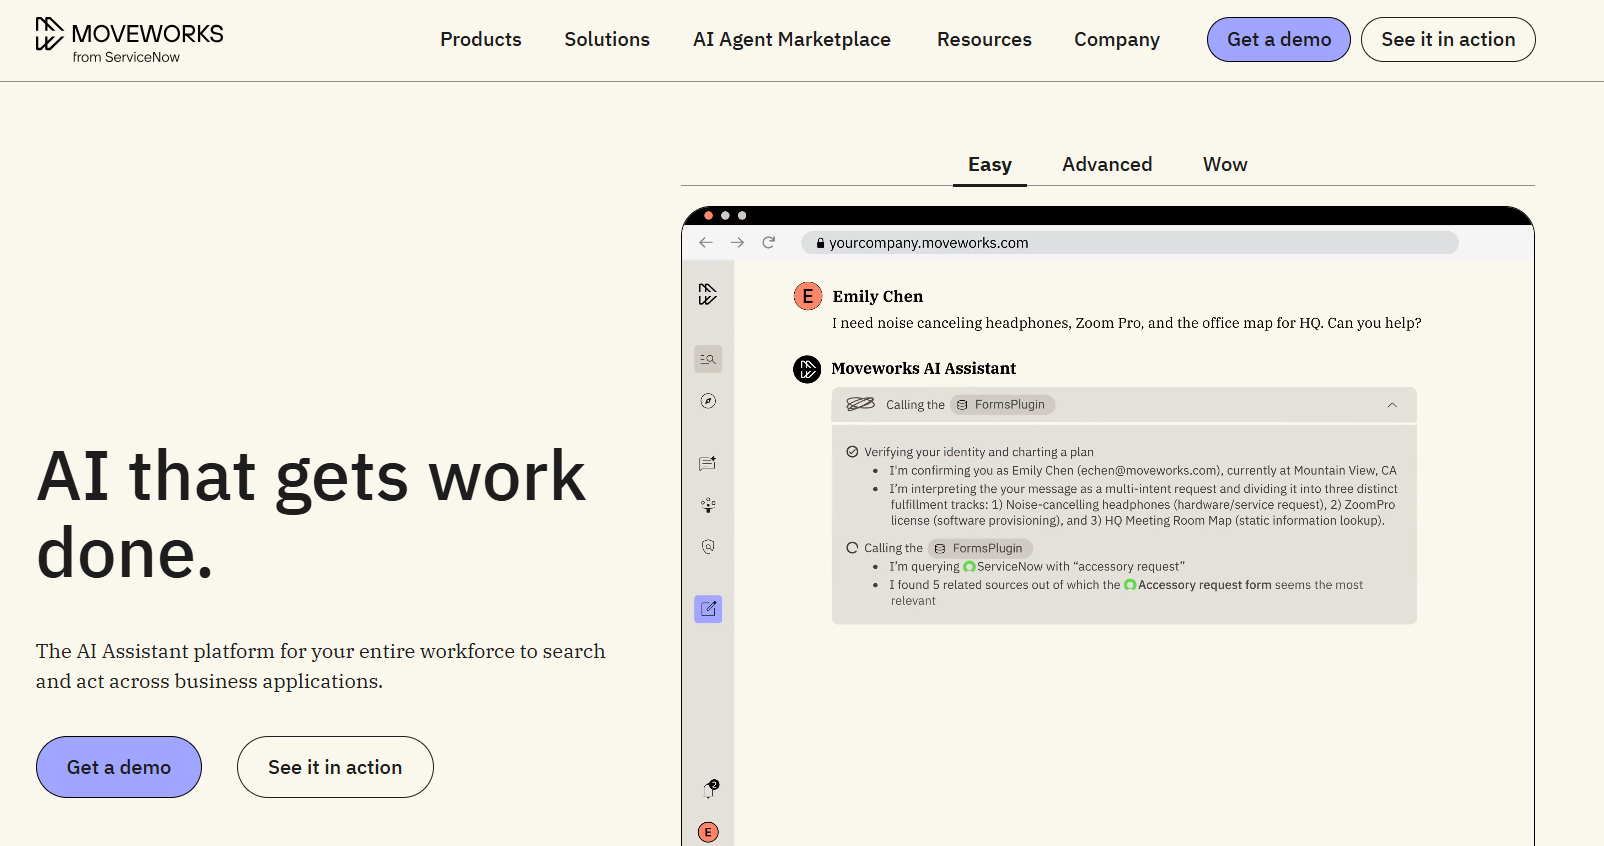Click the FormsPlugin chip in the panel header
The image size is (1604, 846).
[1002, 405]
